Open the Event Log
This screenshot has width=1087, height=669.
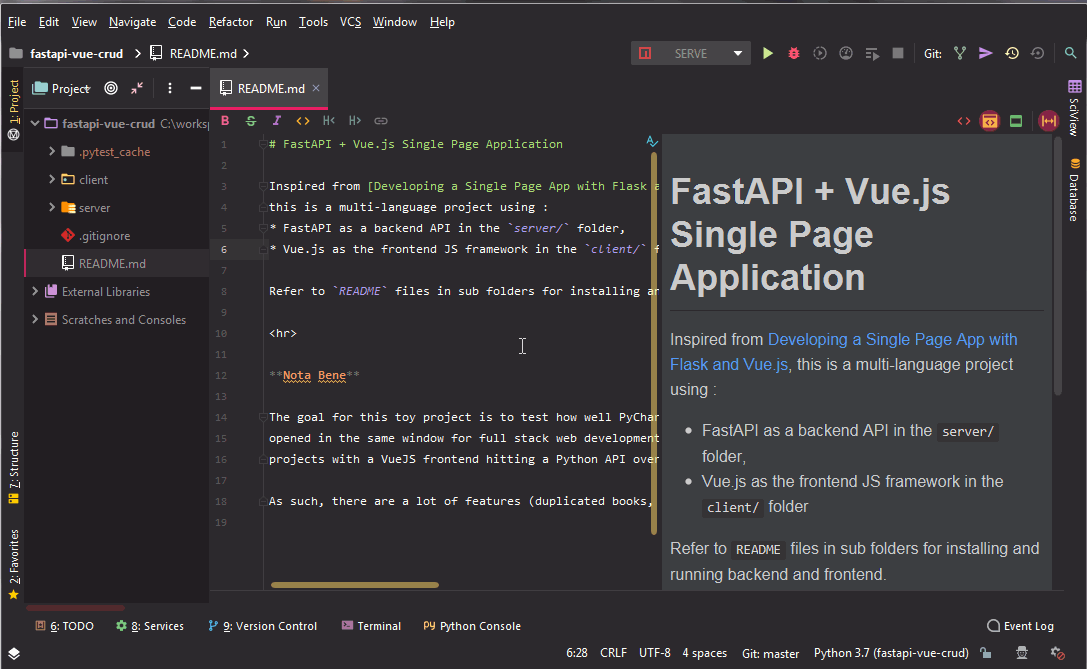click(x=1020, y=626)
